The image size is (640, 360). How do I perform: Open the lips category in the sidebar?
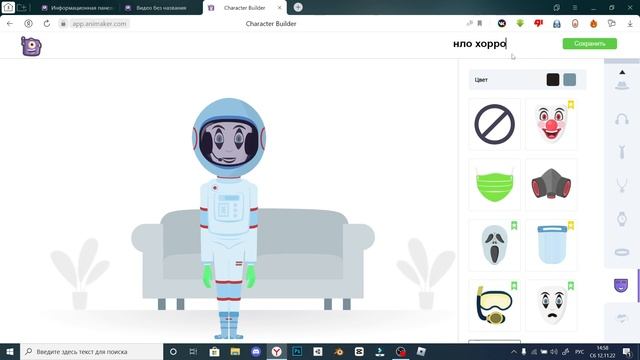[622, 318]
